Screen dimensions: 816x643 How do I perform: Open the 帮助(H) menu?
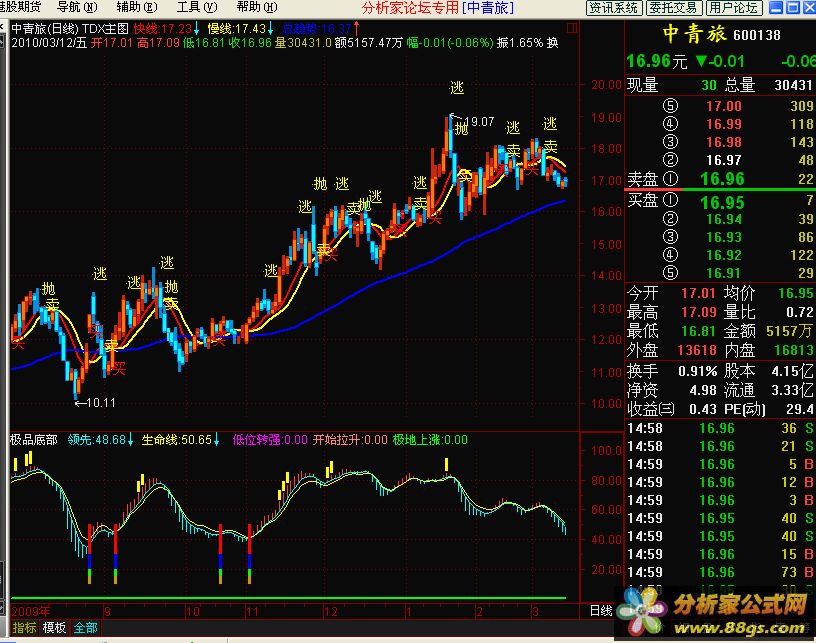coord(257,7)
